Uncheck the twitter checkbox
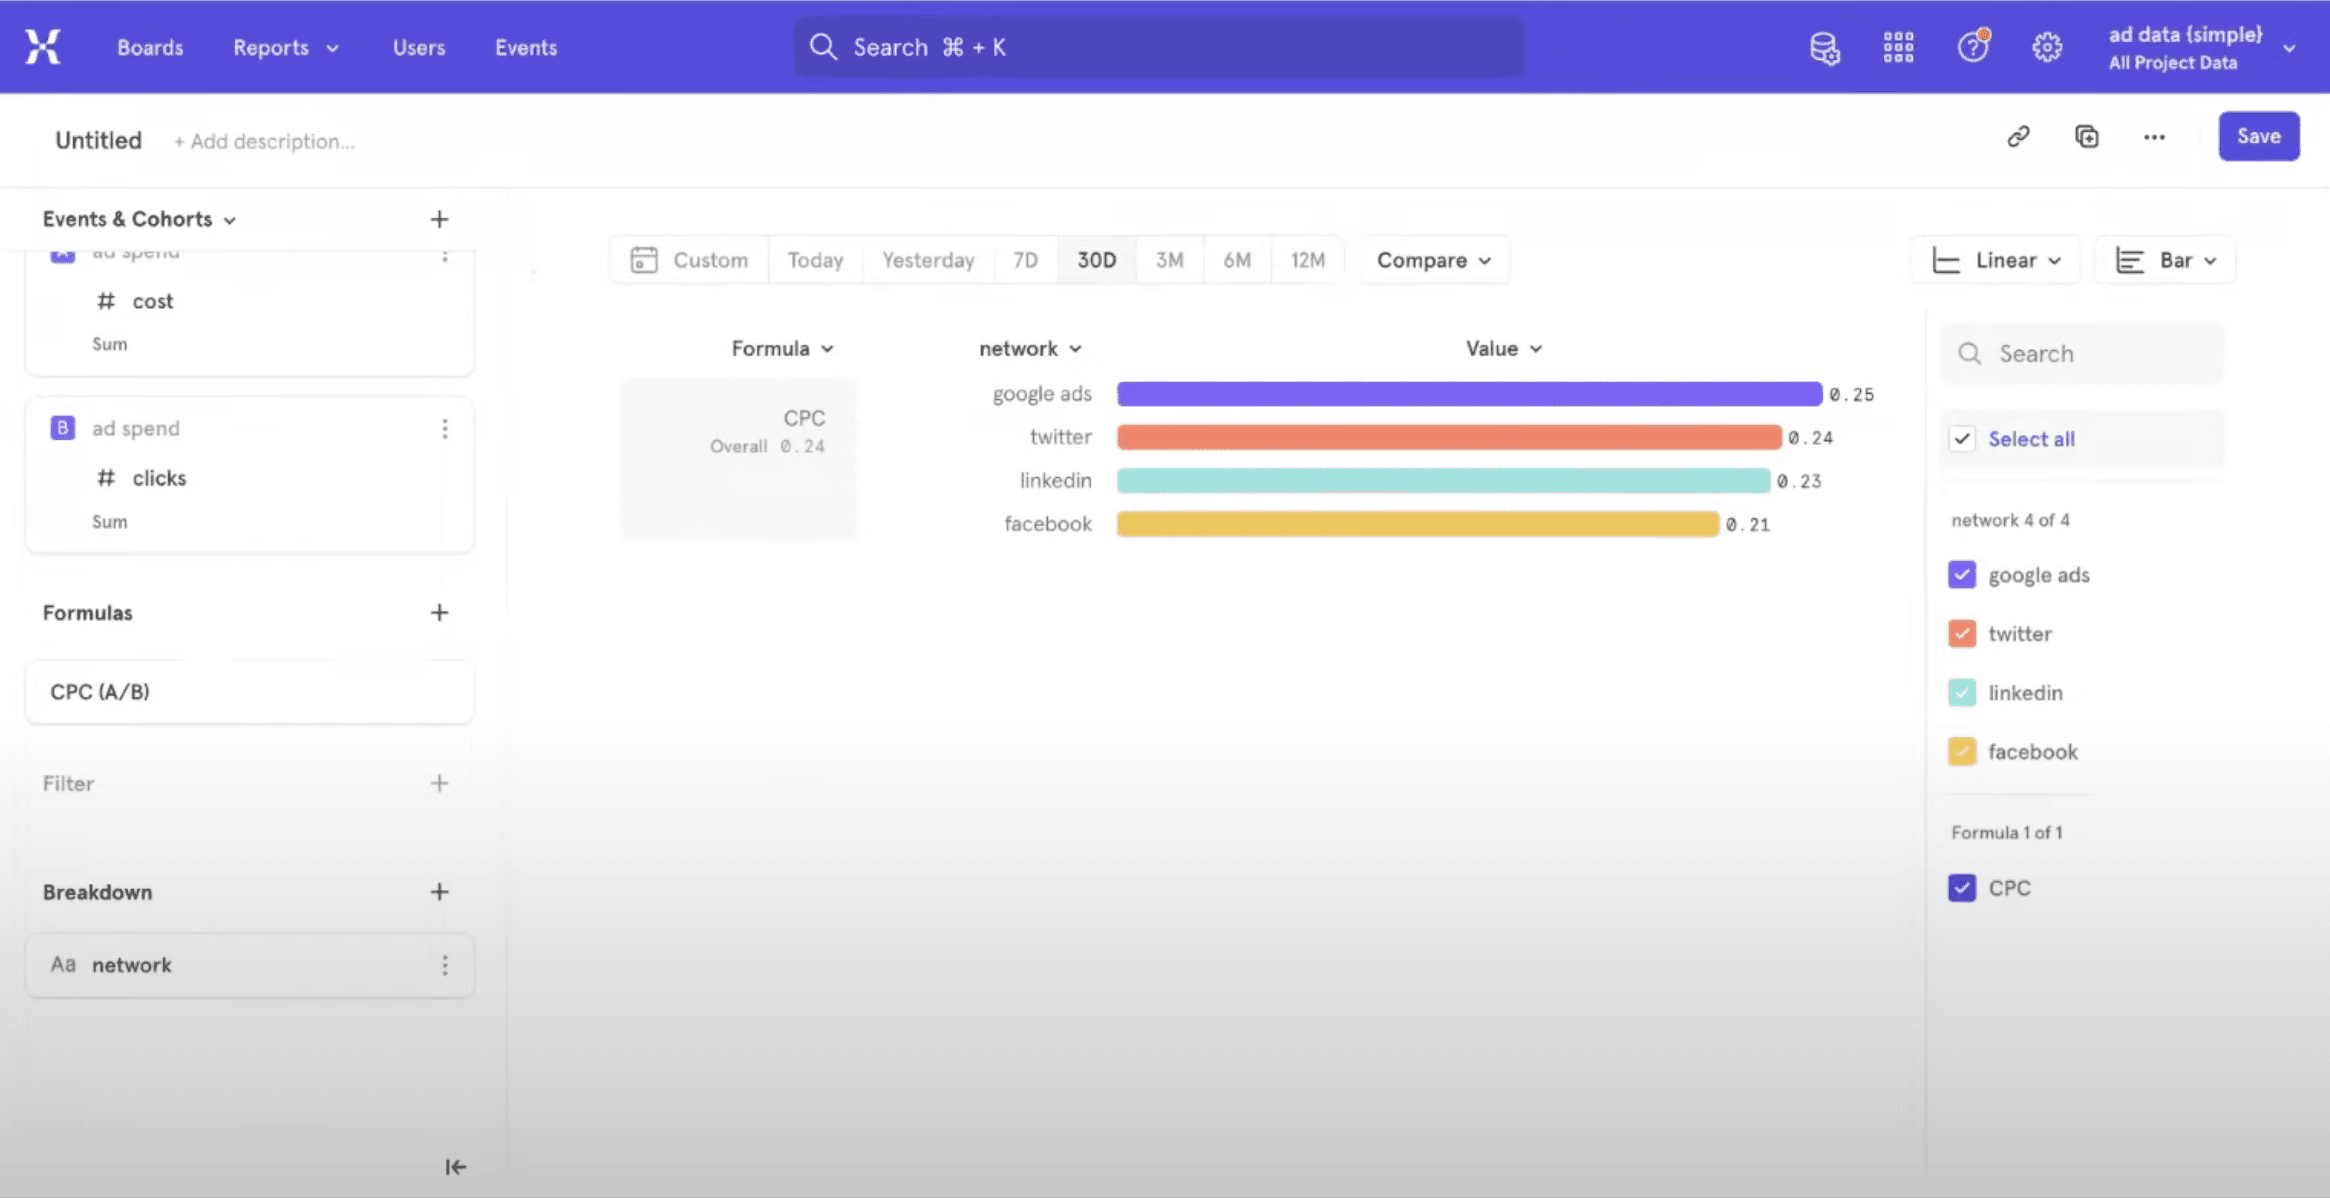The image size is (2330, 1198). [x=1962, y=634]
